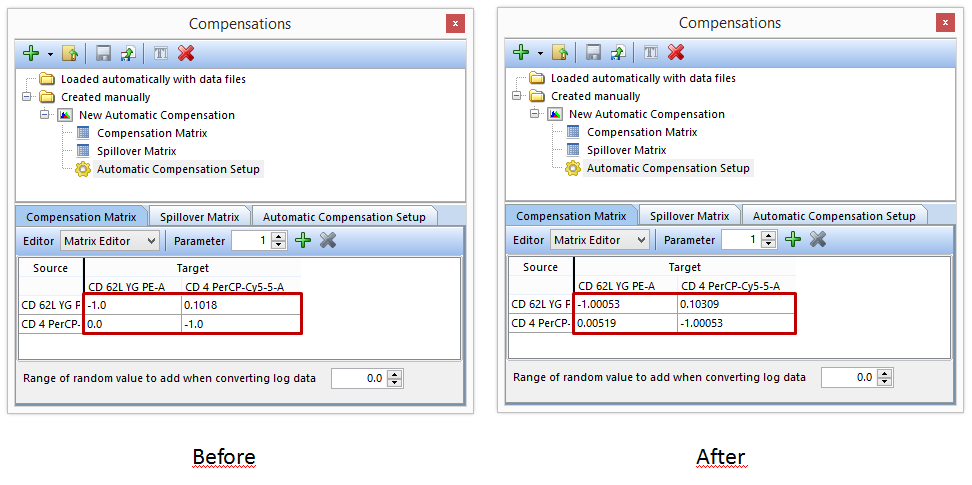Click the export icon in the Before toolbar
The width and height of the screenshot is (972, 485).
point(127,53)
